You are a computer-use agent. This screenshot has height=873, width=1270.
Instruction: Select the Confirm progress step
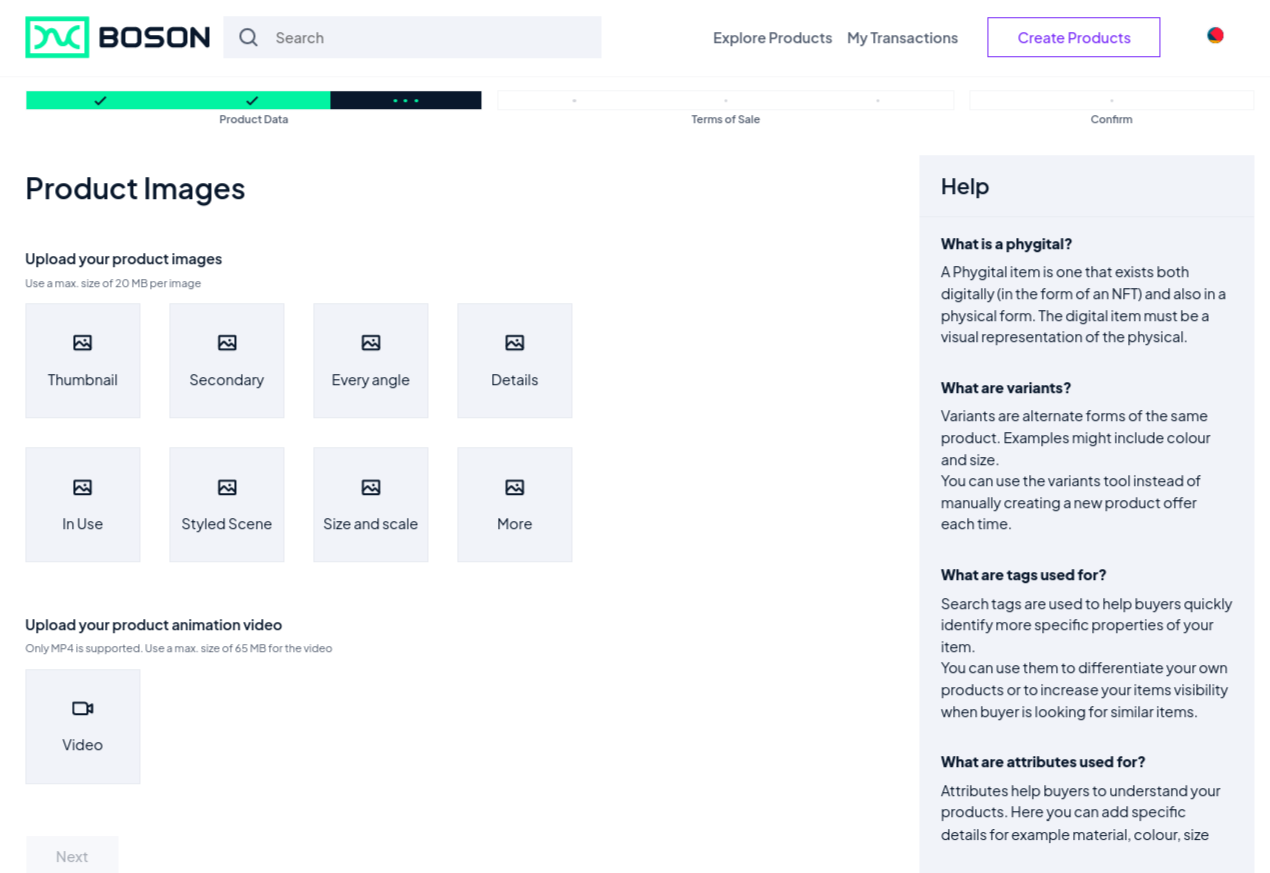1111,101
